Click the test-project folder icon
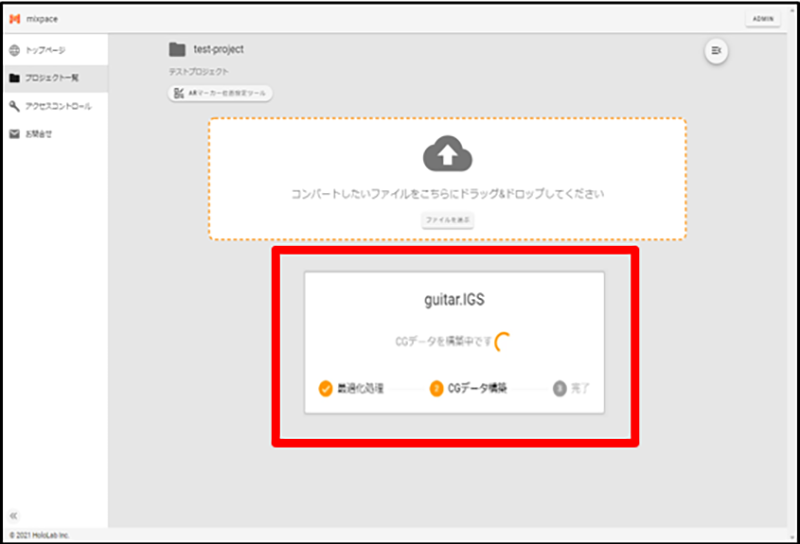This screenshot has width=800, height=544. tap(177, 49)
